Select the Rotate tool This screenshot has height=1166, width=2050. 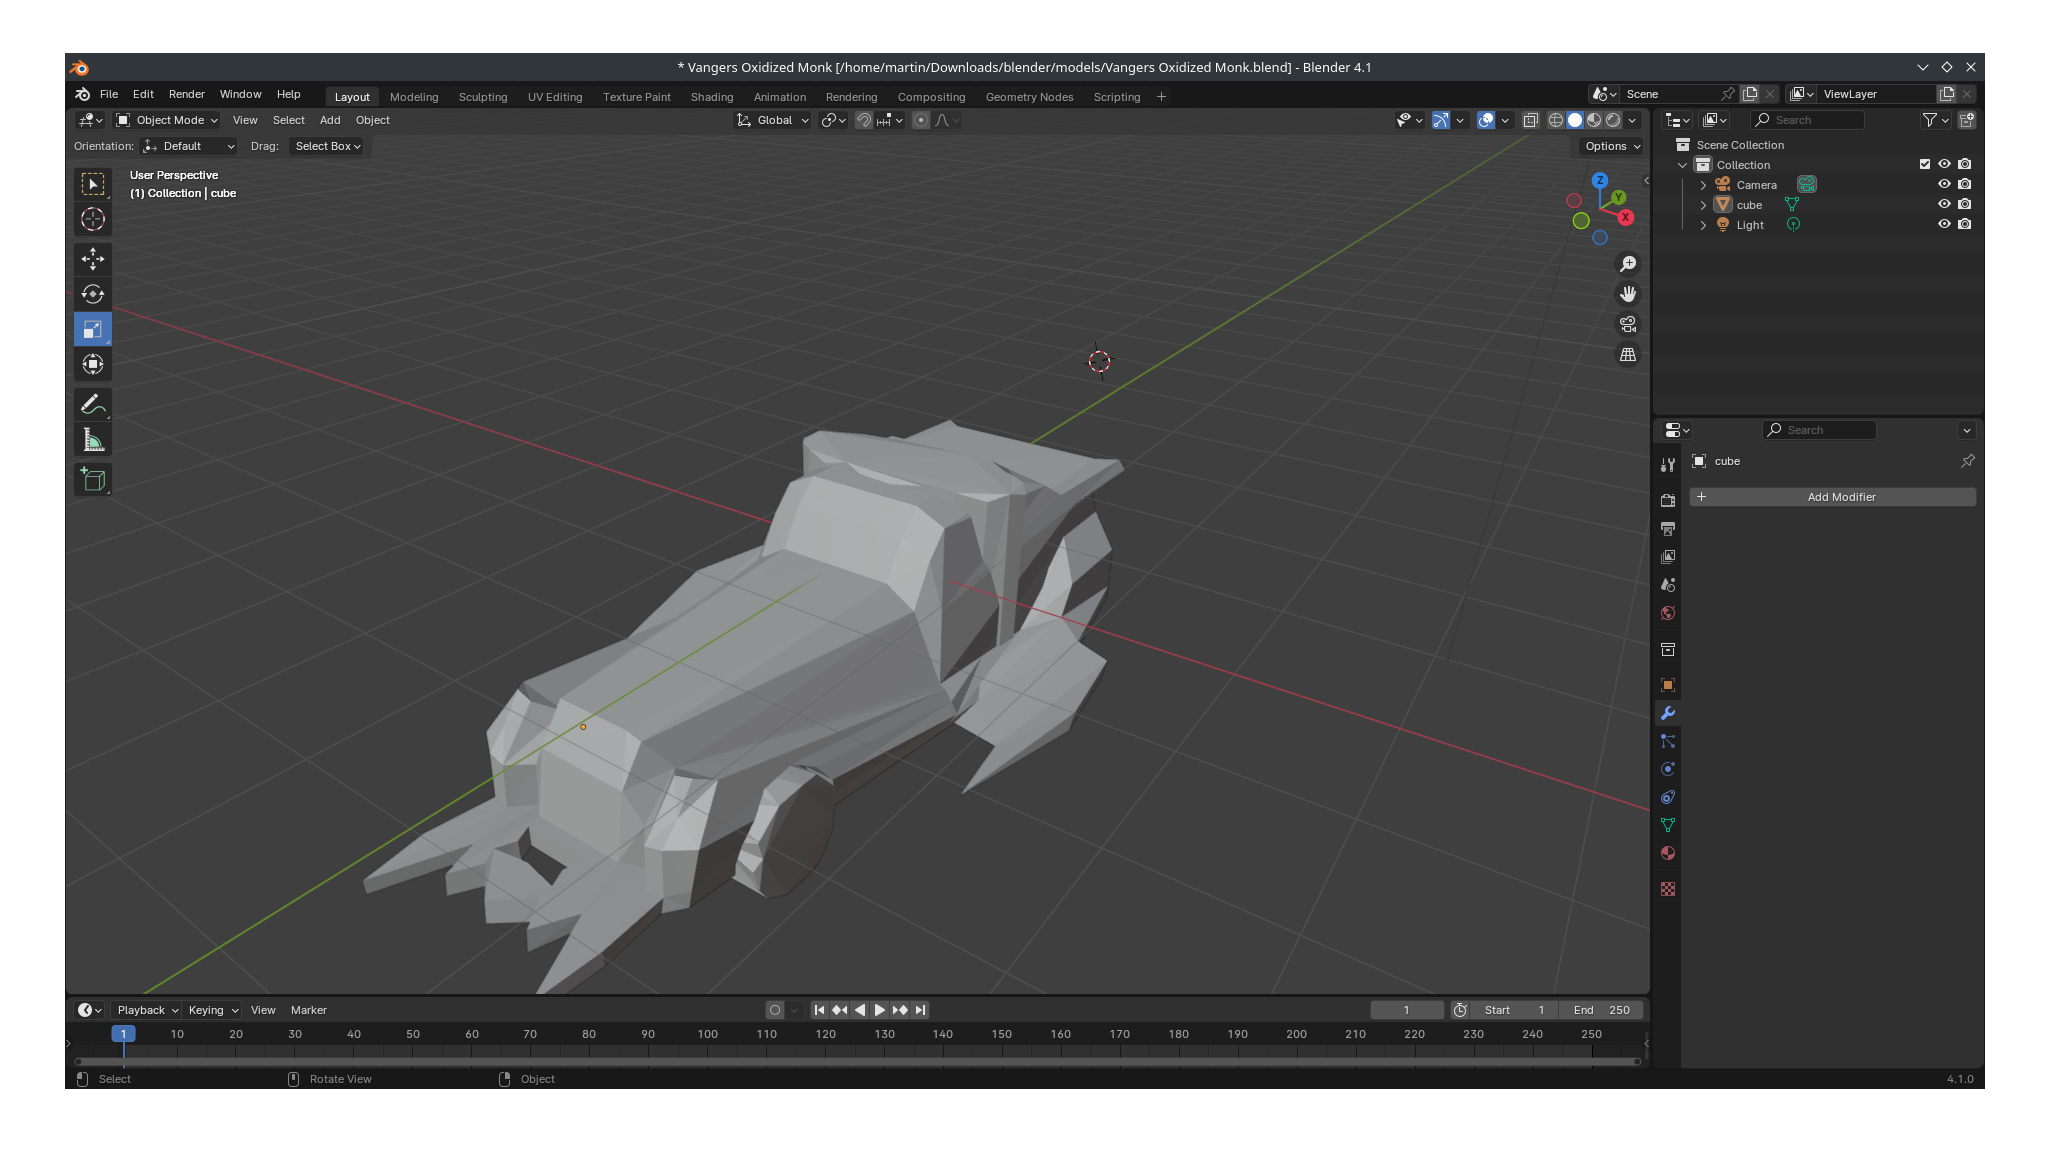[x=93, y=294]
